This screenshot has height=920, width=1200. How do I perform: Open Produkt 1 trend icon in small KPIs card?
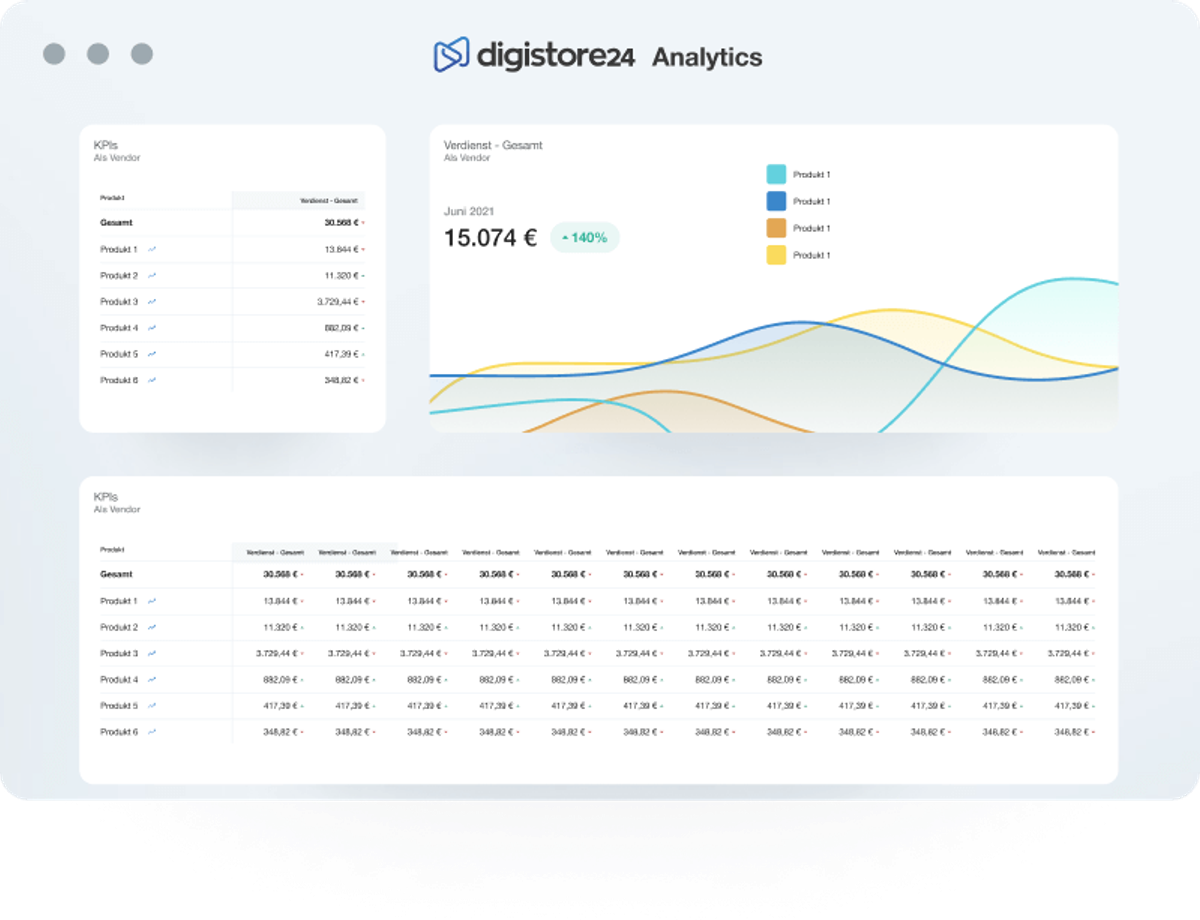tap(152, 249)
